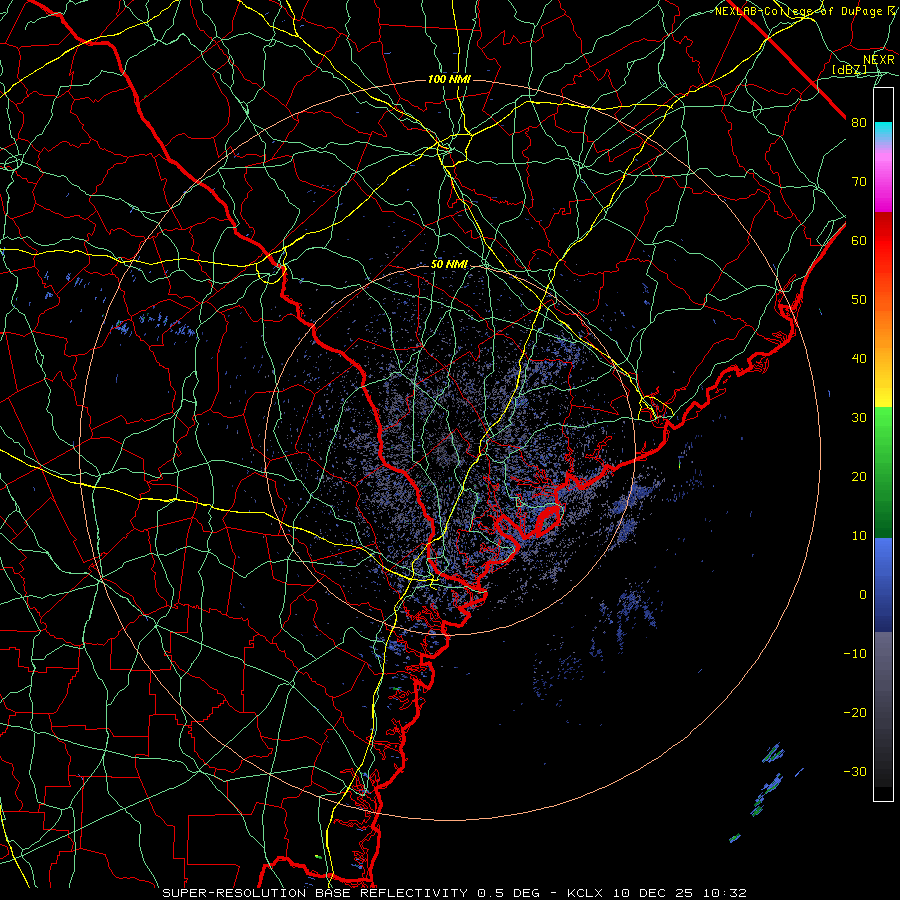Viewport: 900px width, 900px height.
Task: Click the 50 value on the dBZ scale
Action: tap(859, 300)
